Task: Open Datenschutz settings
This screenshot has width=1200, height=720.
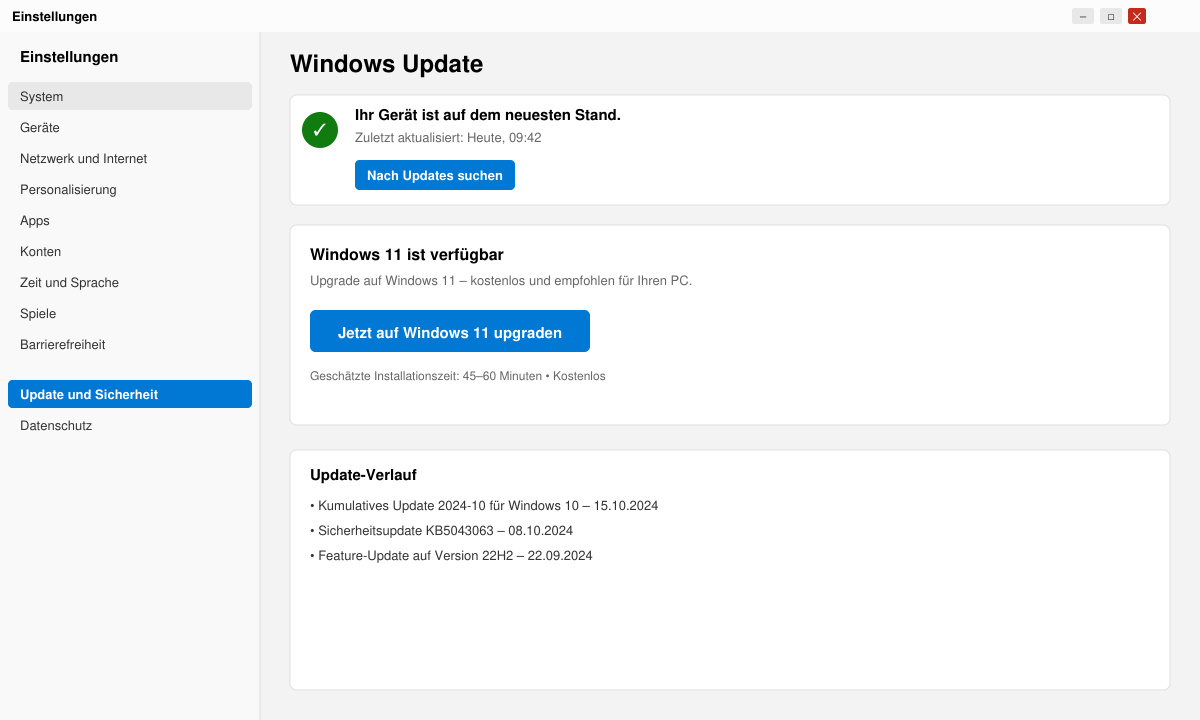Action: pyautogui.click(x=130, y=425)
